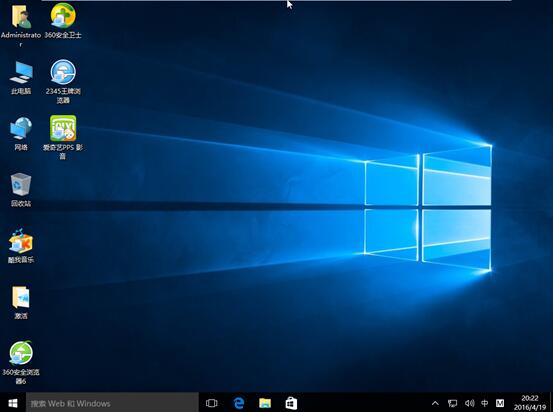
Task: Click Show Desktop strip at taskbar end
Action: click(x=551, y=402)
